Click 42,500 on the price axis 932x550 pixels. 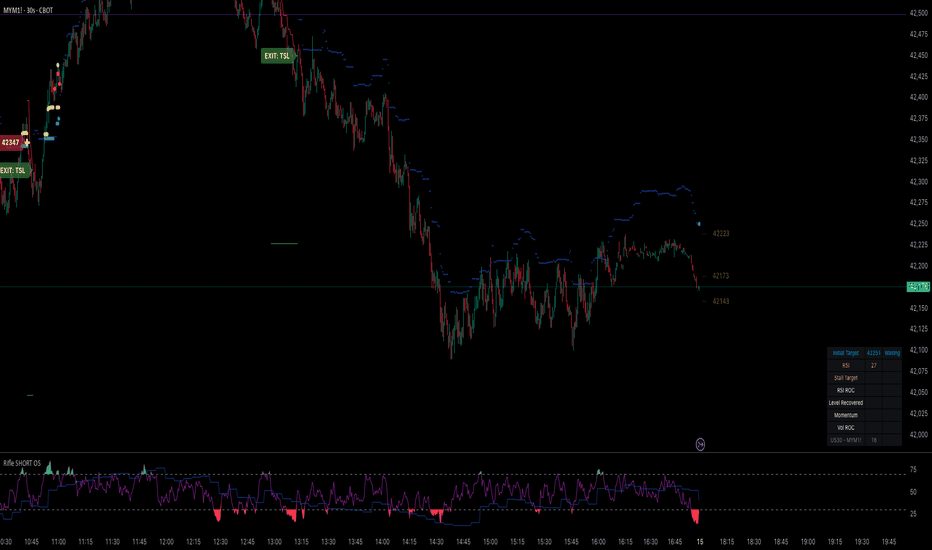918,13
